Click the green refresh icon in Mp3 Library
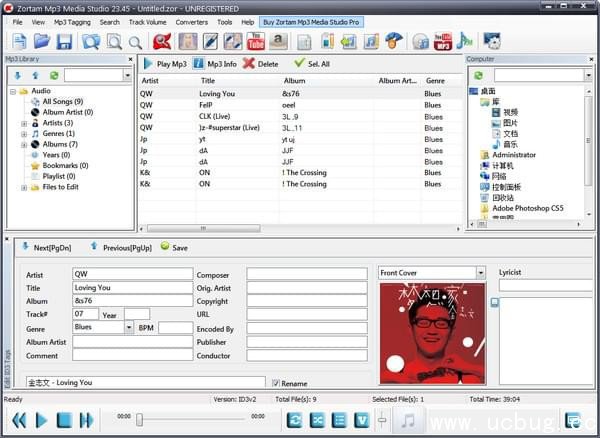 point(54,75)
